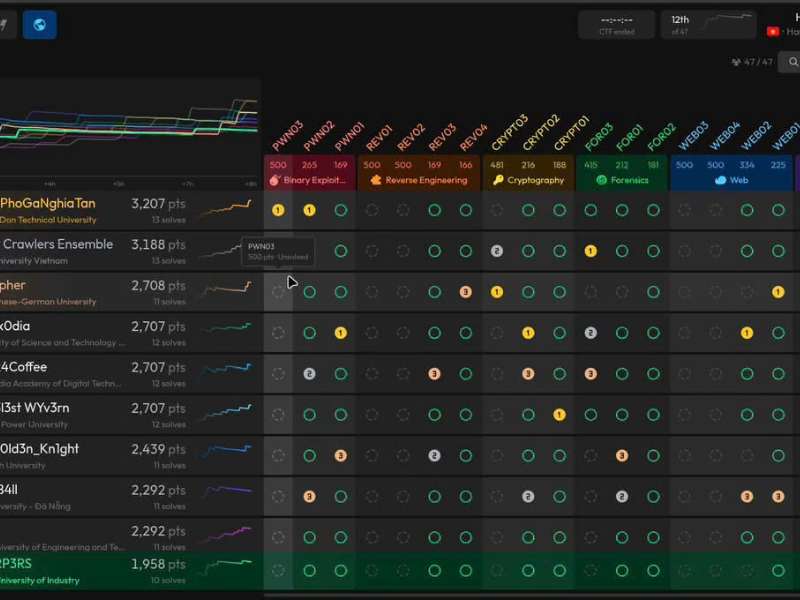Select 4Coffee's silver medal on PWN02
800x600 pixels.
coord(309,374)
